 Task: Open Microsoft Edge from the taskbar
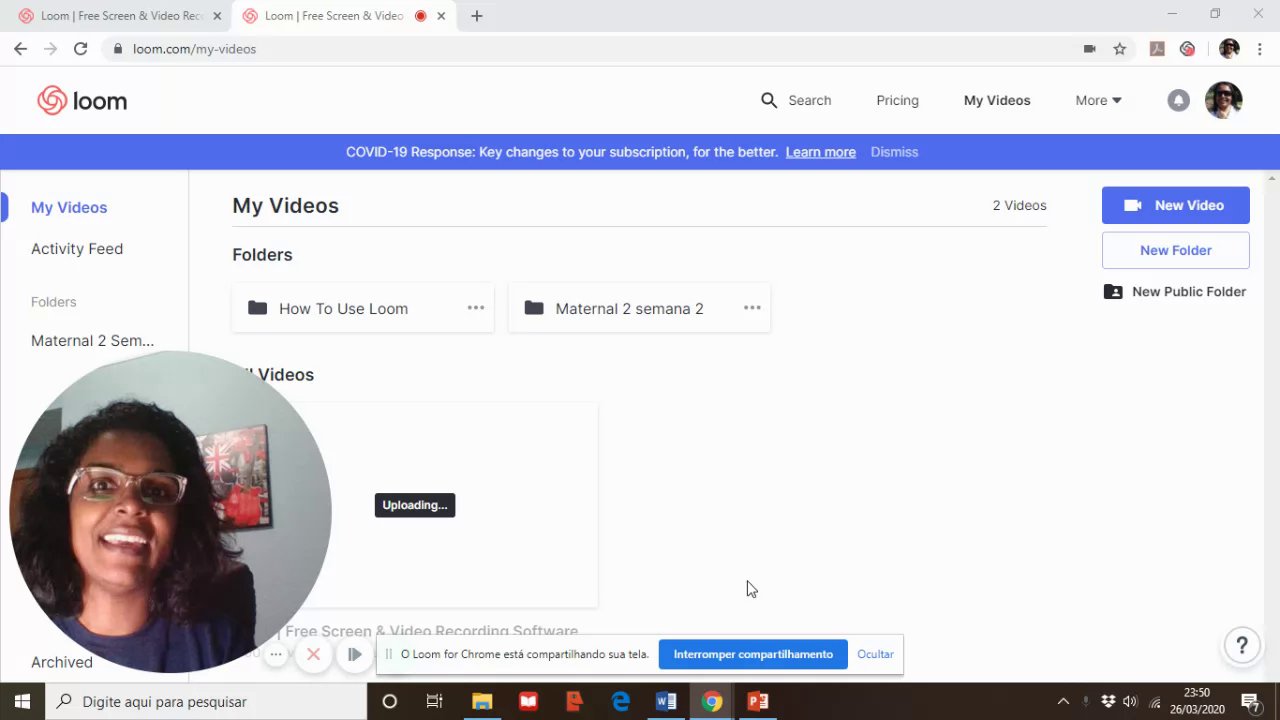[x=620, y=701]
